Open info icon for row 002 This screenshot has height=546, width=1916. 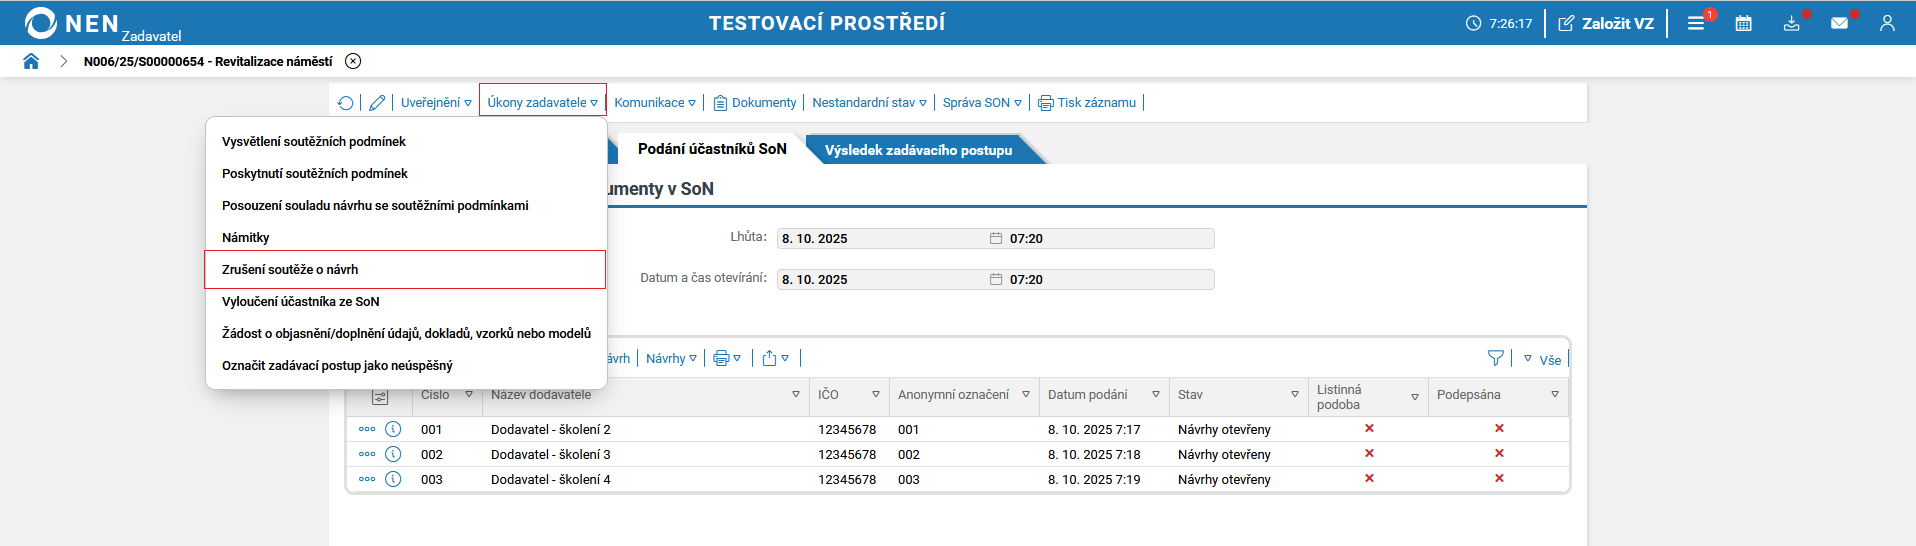pyautogui.click(x=393, y=454)
